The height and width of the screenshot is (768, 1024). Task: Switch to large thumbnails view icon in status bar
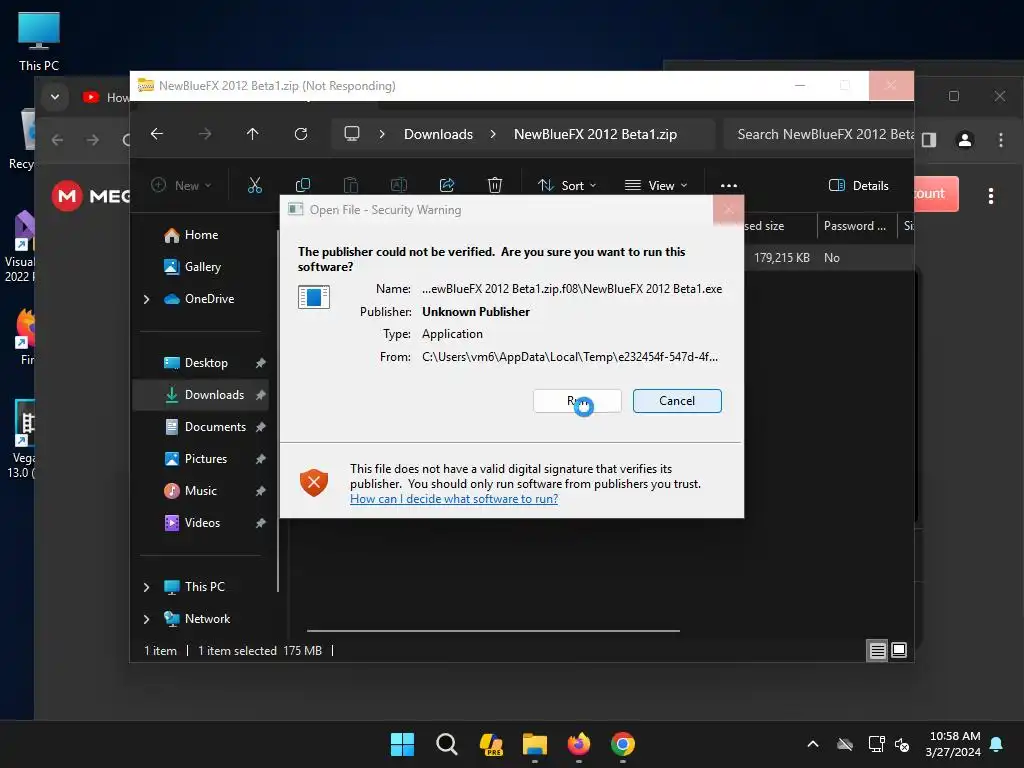click(899, 650)
